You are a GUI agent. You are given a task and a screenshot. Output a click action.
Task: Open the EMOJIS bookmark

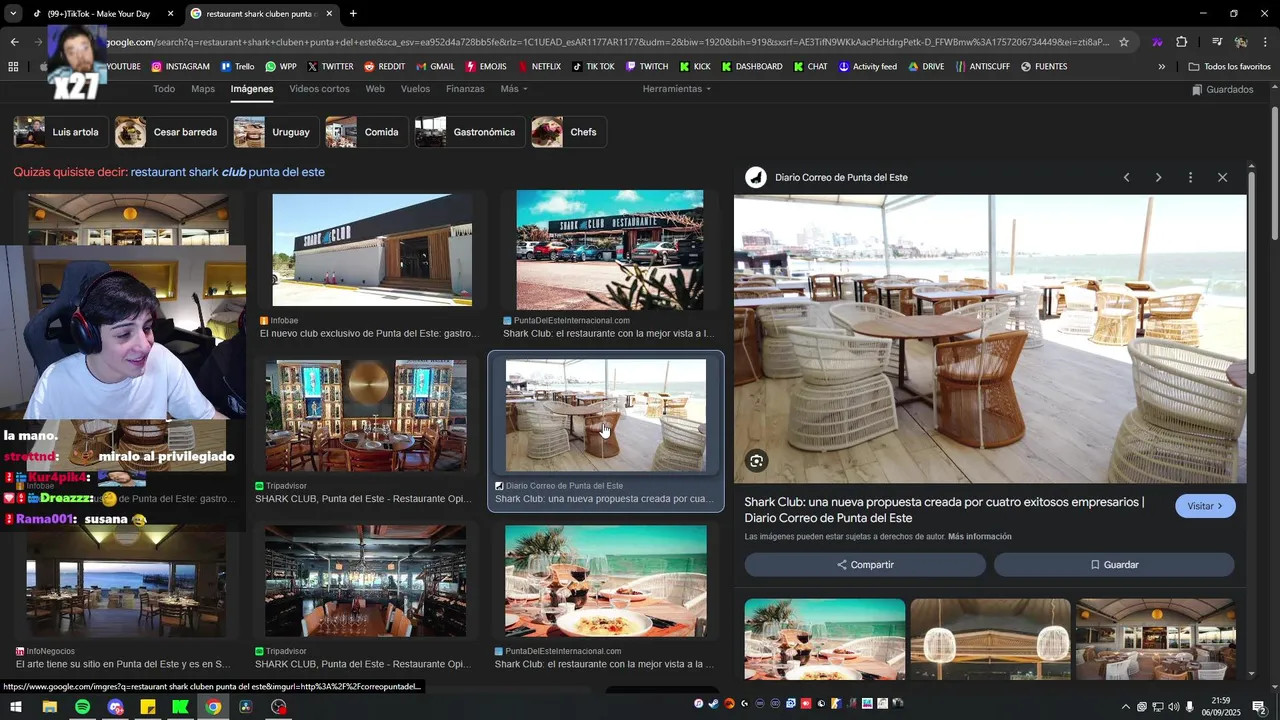pos(486,67)
